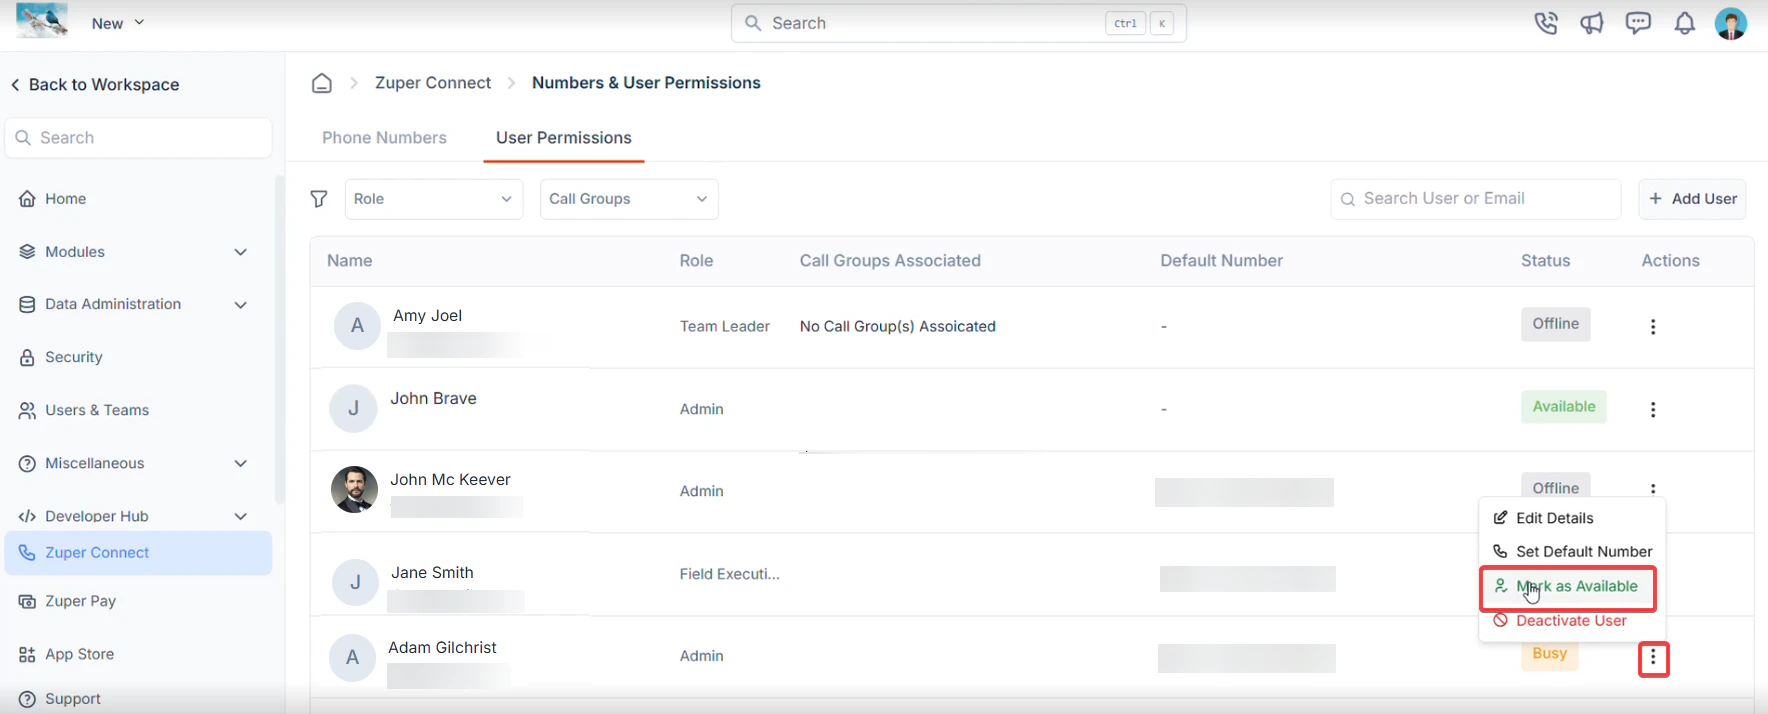Click the Amy Joel name text
The width and height of the screenshot is (1768, 714).
(427, 316)
